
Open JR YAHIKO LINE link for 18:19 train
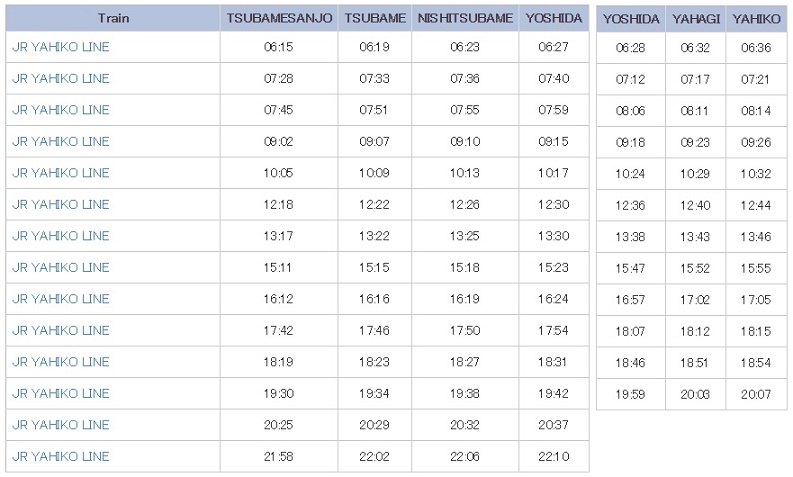point(60,362)
